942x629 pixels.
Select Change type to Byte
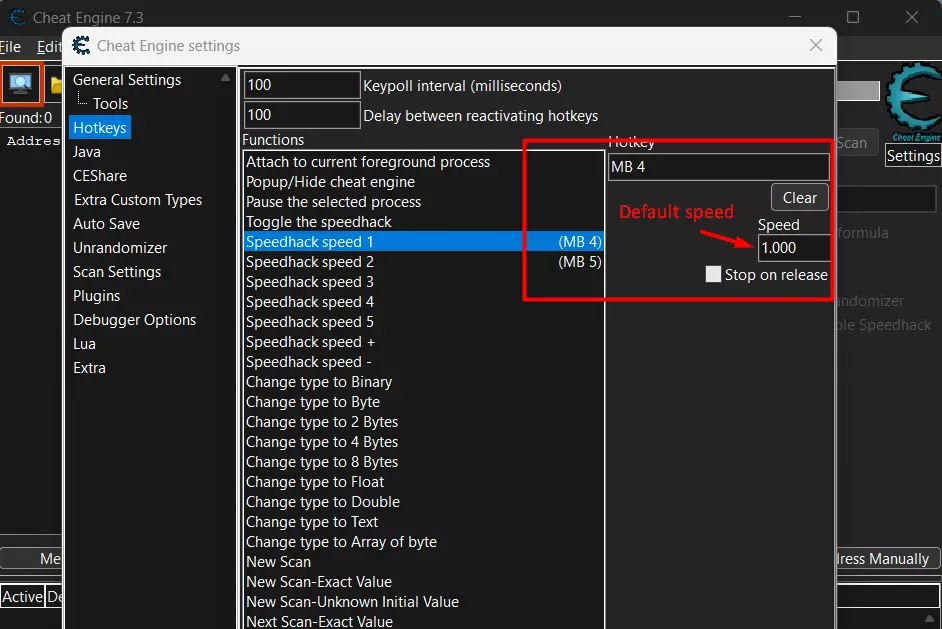click(424, 402)
